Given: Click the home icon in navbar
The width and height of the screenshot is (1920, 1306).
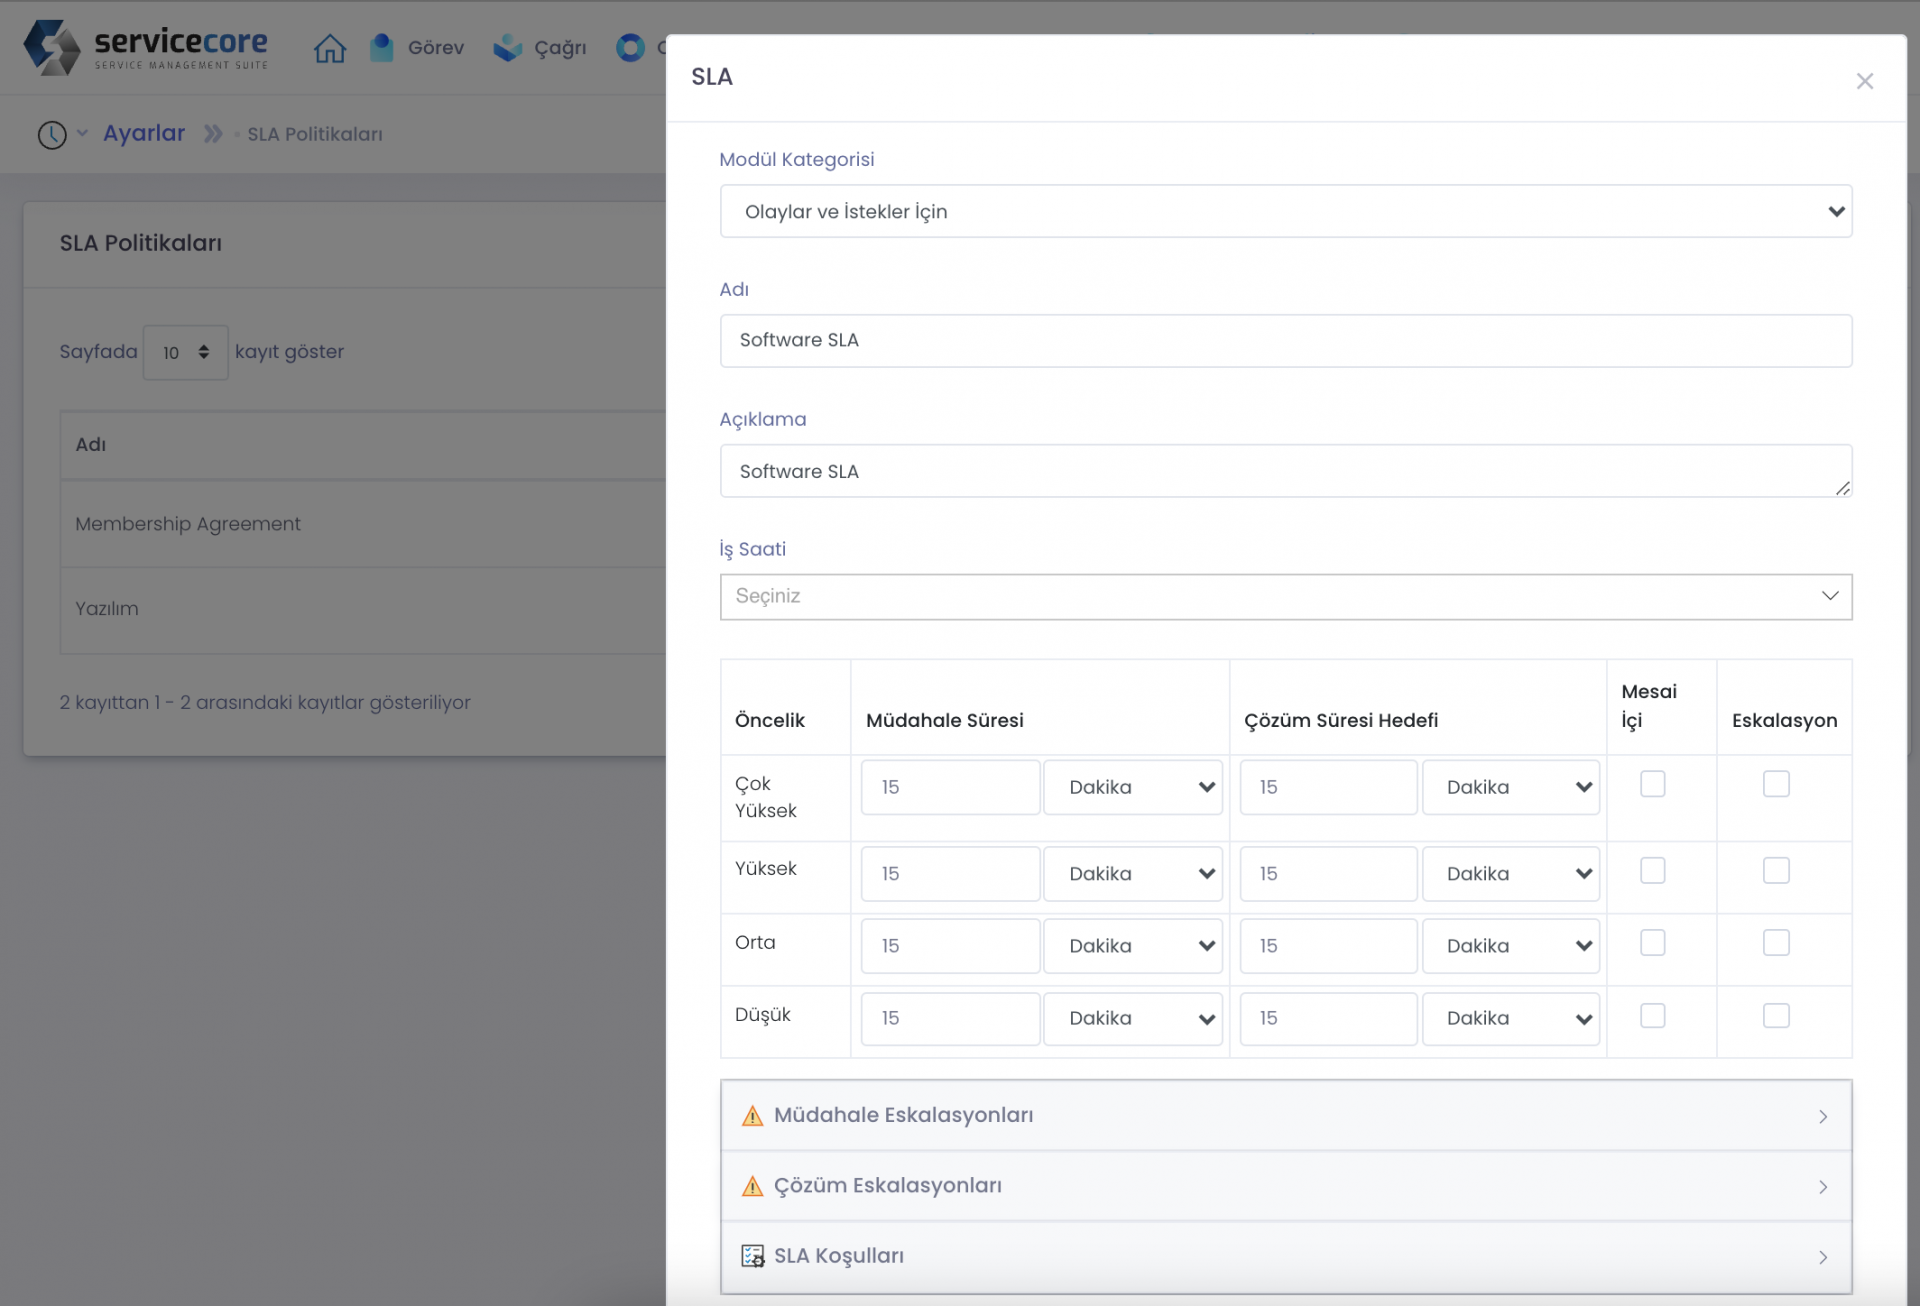Looking at the screenshot, I should (x=329, y=48).
